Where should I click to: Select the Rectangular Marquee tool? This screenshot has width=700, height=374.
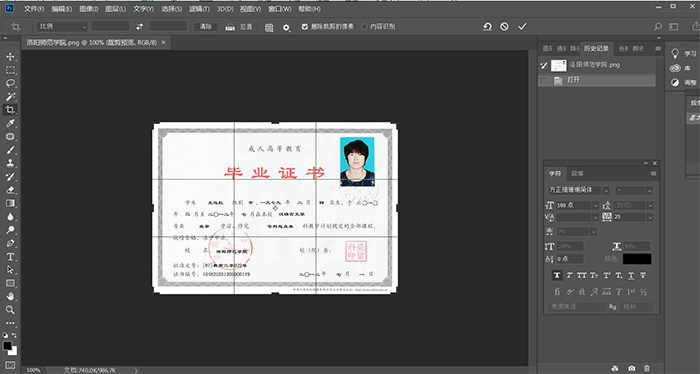point(10,70)
